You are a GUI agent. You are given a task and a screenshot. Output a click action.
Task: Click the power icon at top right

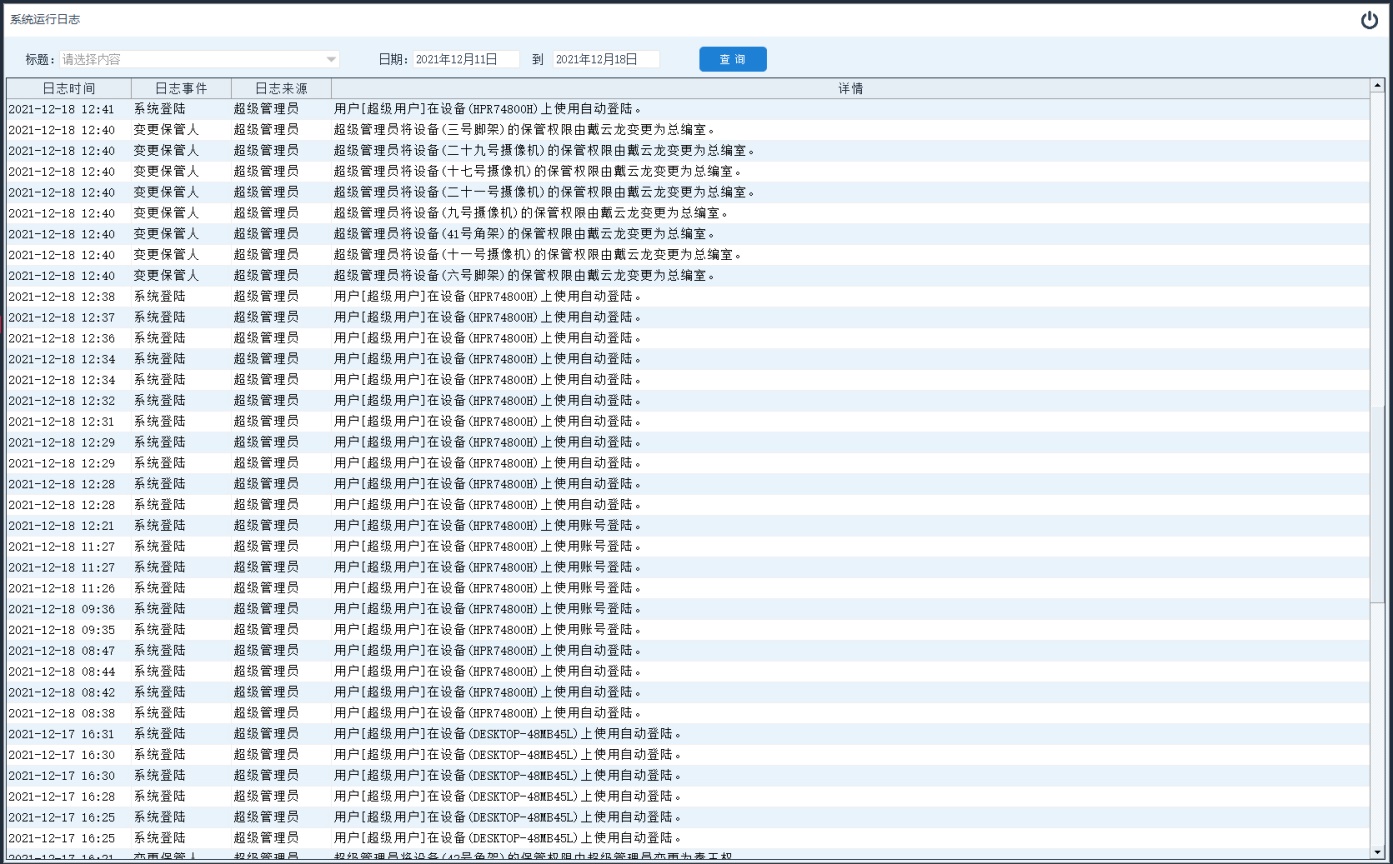tap(1369, 20)
